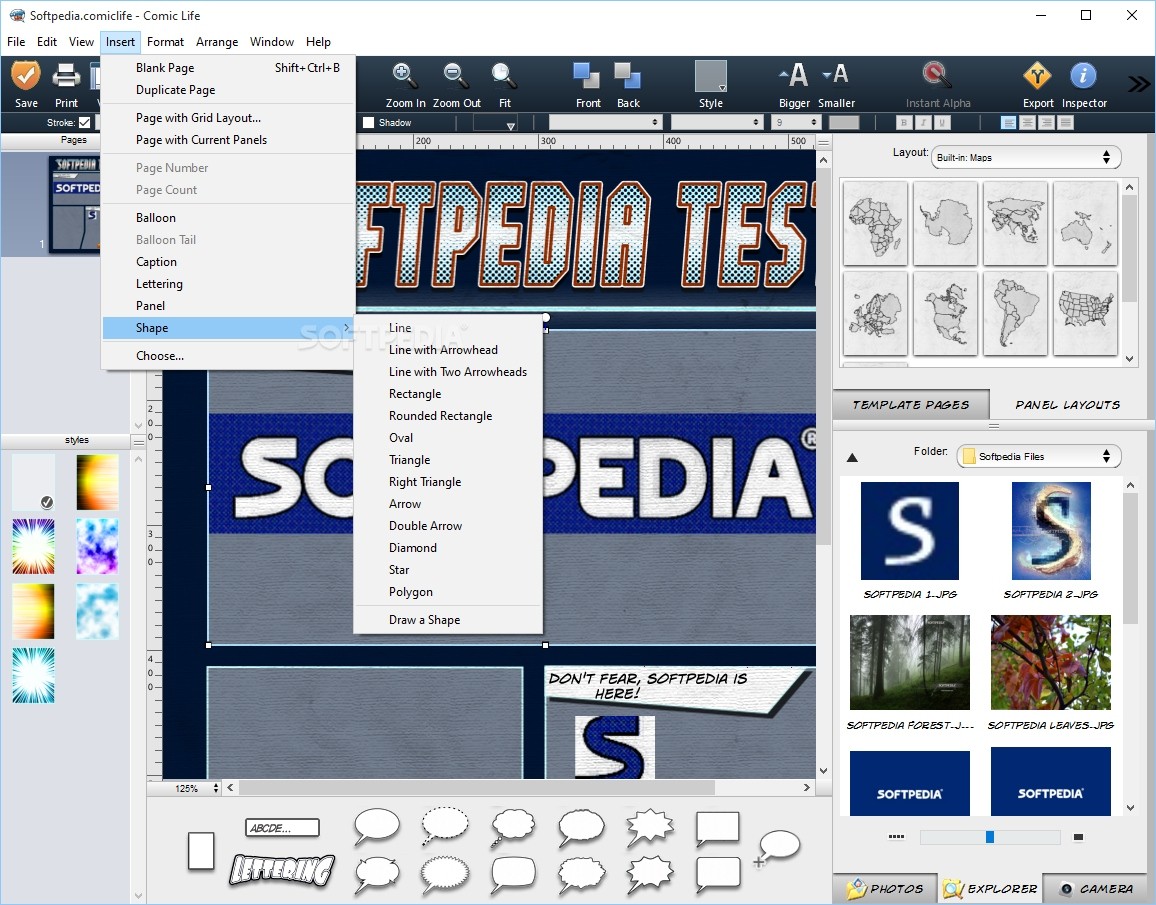Adjust the thumbnail size slider
This screenshot has height=905, width=1156.
tap(989, 837)
